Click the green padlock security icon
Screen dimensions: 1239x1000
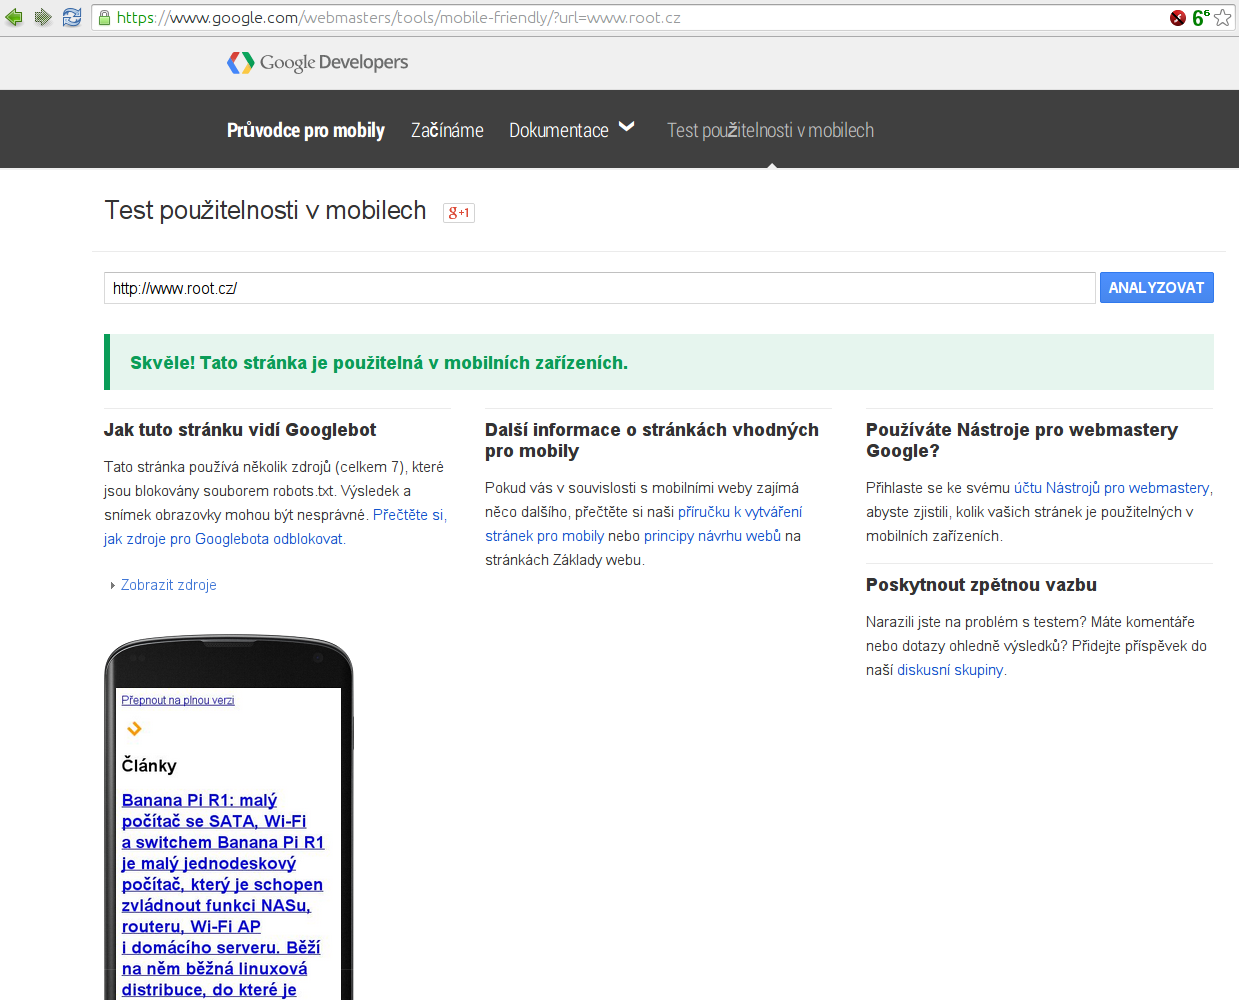pos(104,18)
